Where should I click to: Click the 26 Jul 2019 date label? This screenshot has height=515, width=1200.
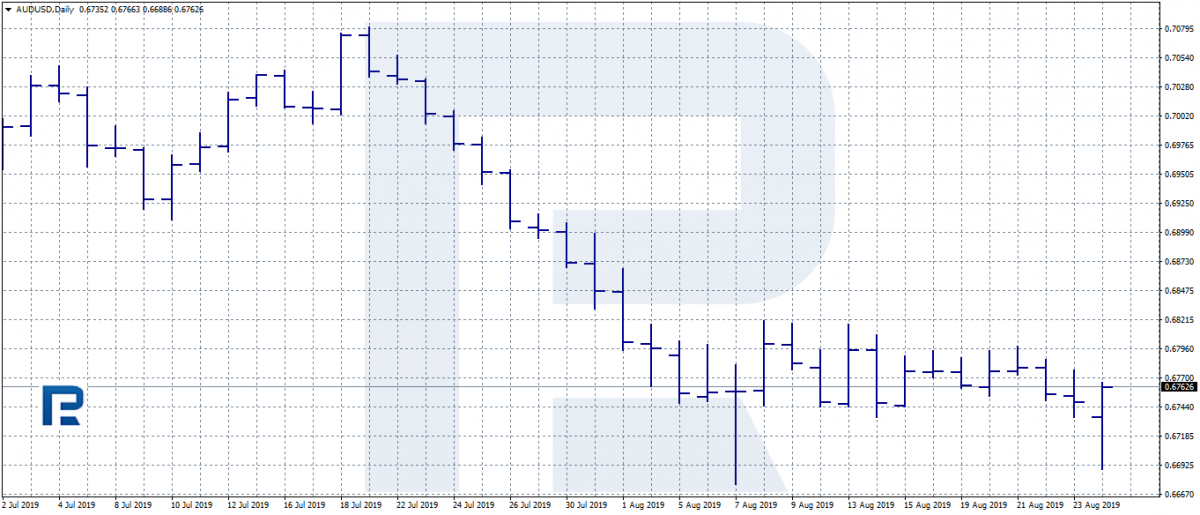(530, 506)
